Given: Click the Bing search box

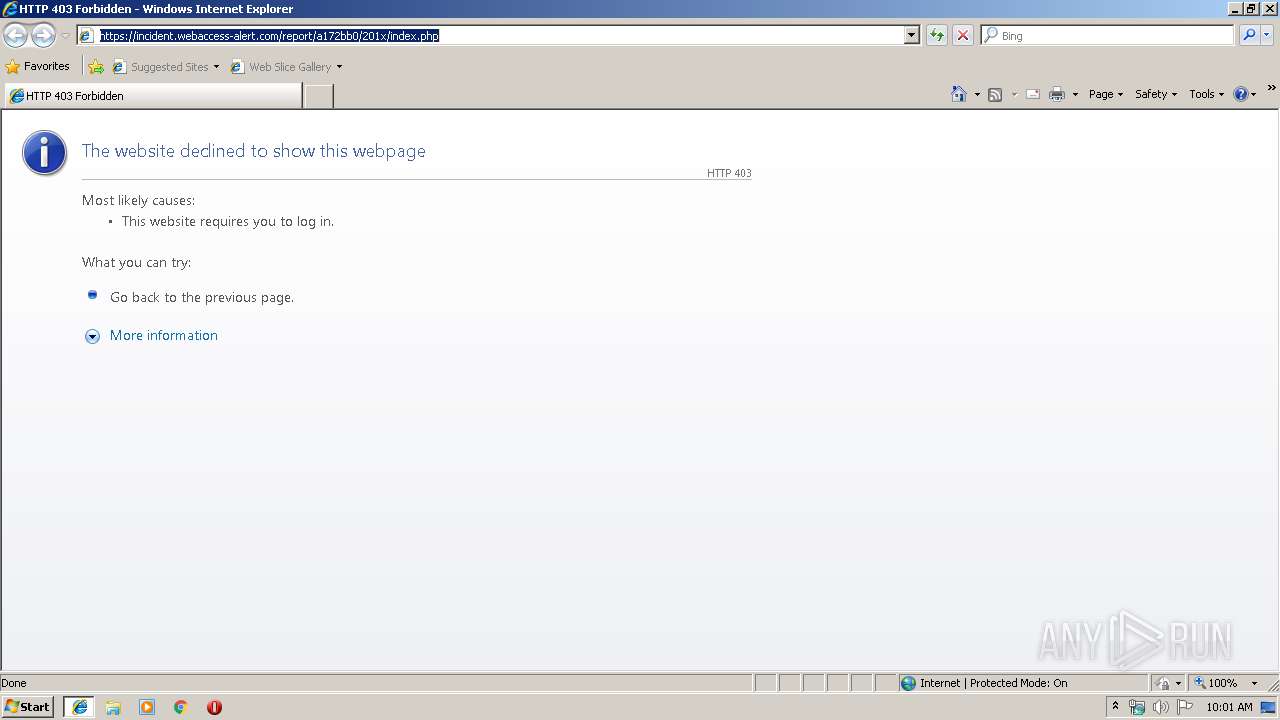Looking at the screenshot, I should (1108, 36).
